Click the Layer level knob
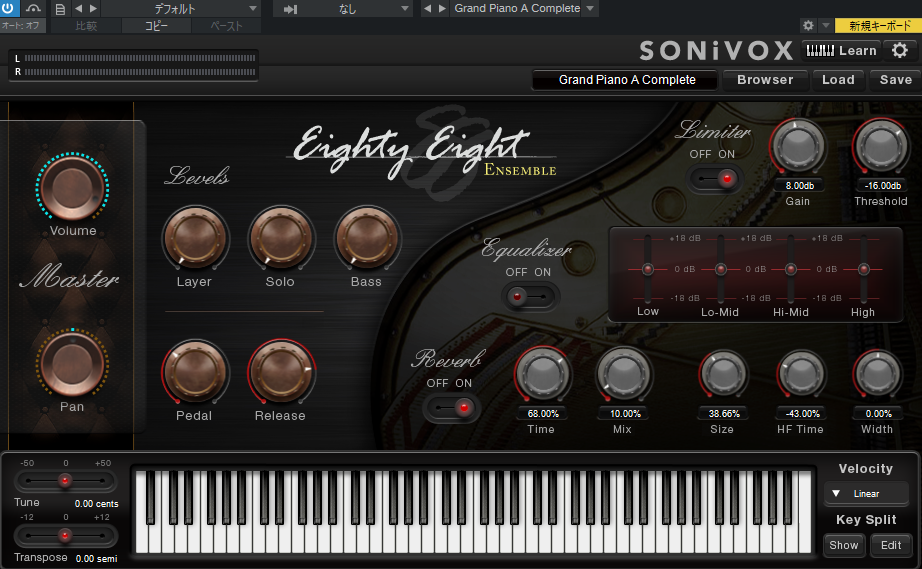Screen dimensions: 922x569 tap(195, 239)
